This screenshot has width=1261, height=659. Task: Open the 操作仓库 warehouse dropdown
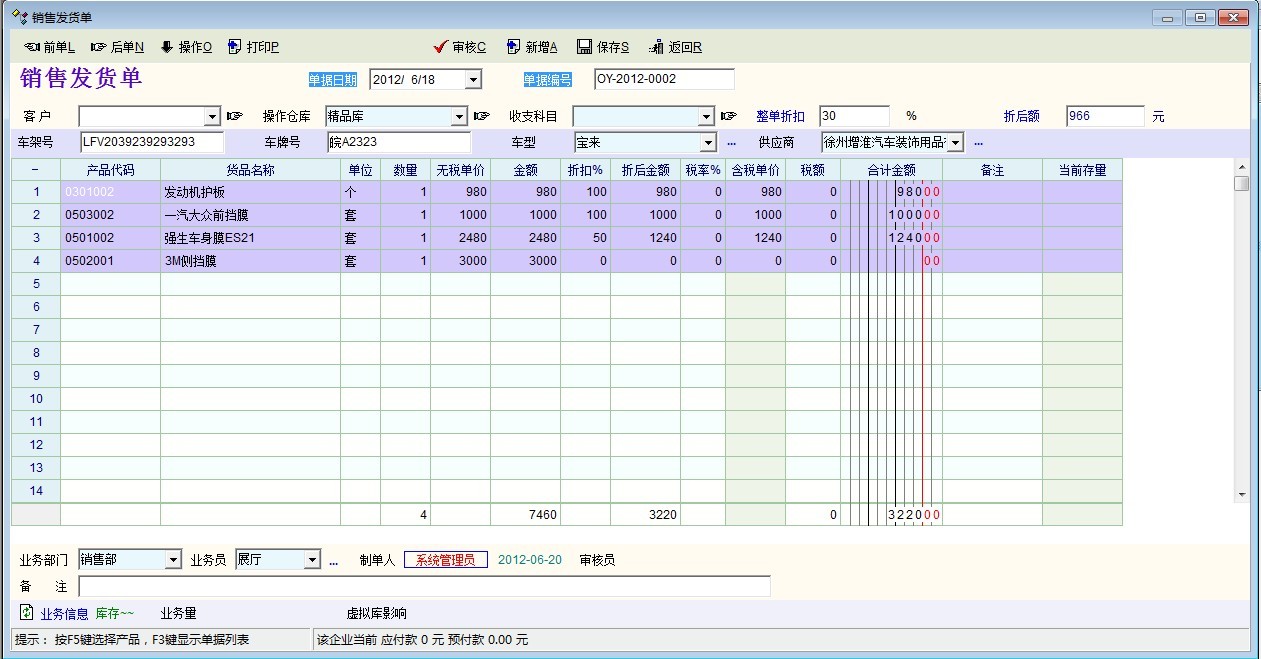tap(458, 116)
